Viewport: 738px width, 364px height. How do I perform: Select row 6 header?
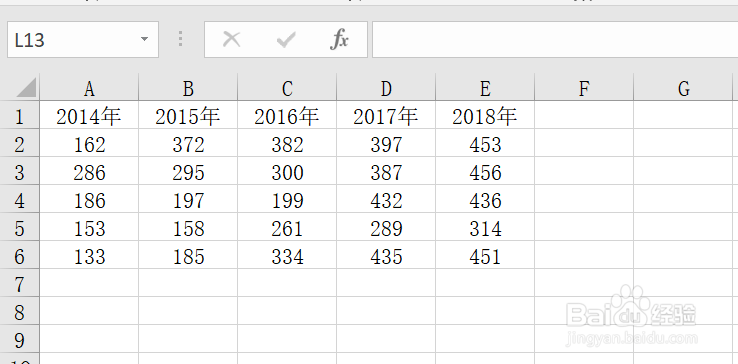20,255
